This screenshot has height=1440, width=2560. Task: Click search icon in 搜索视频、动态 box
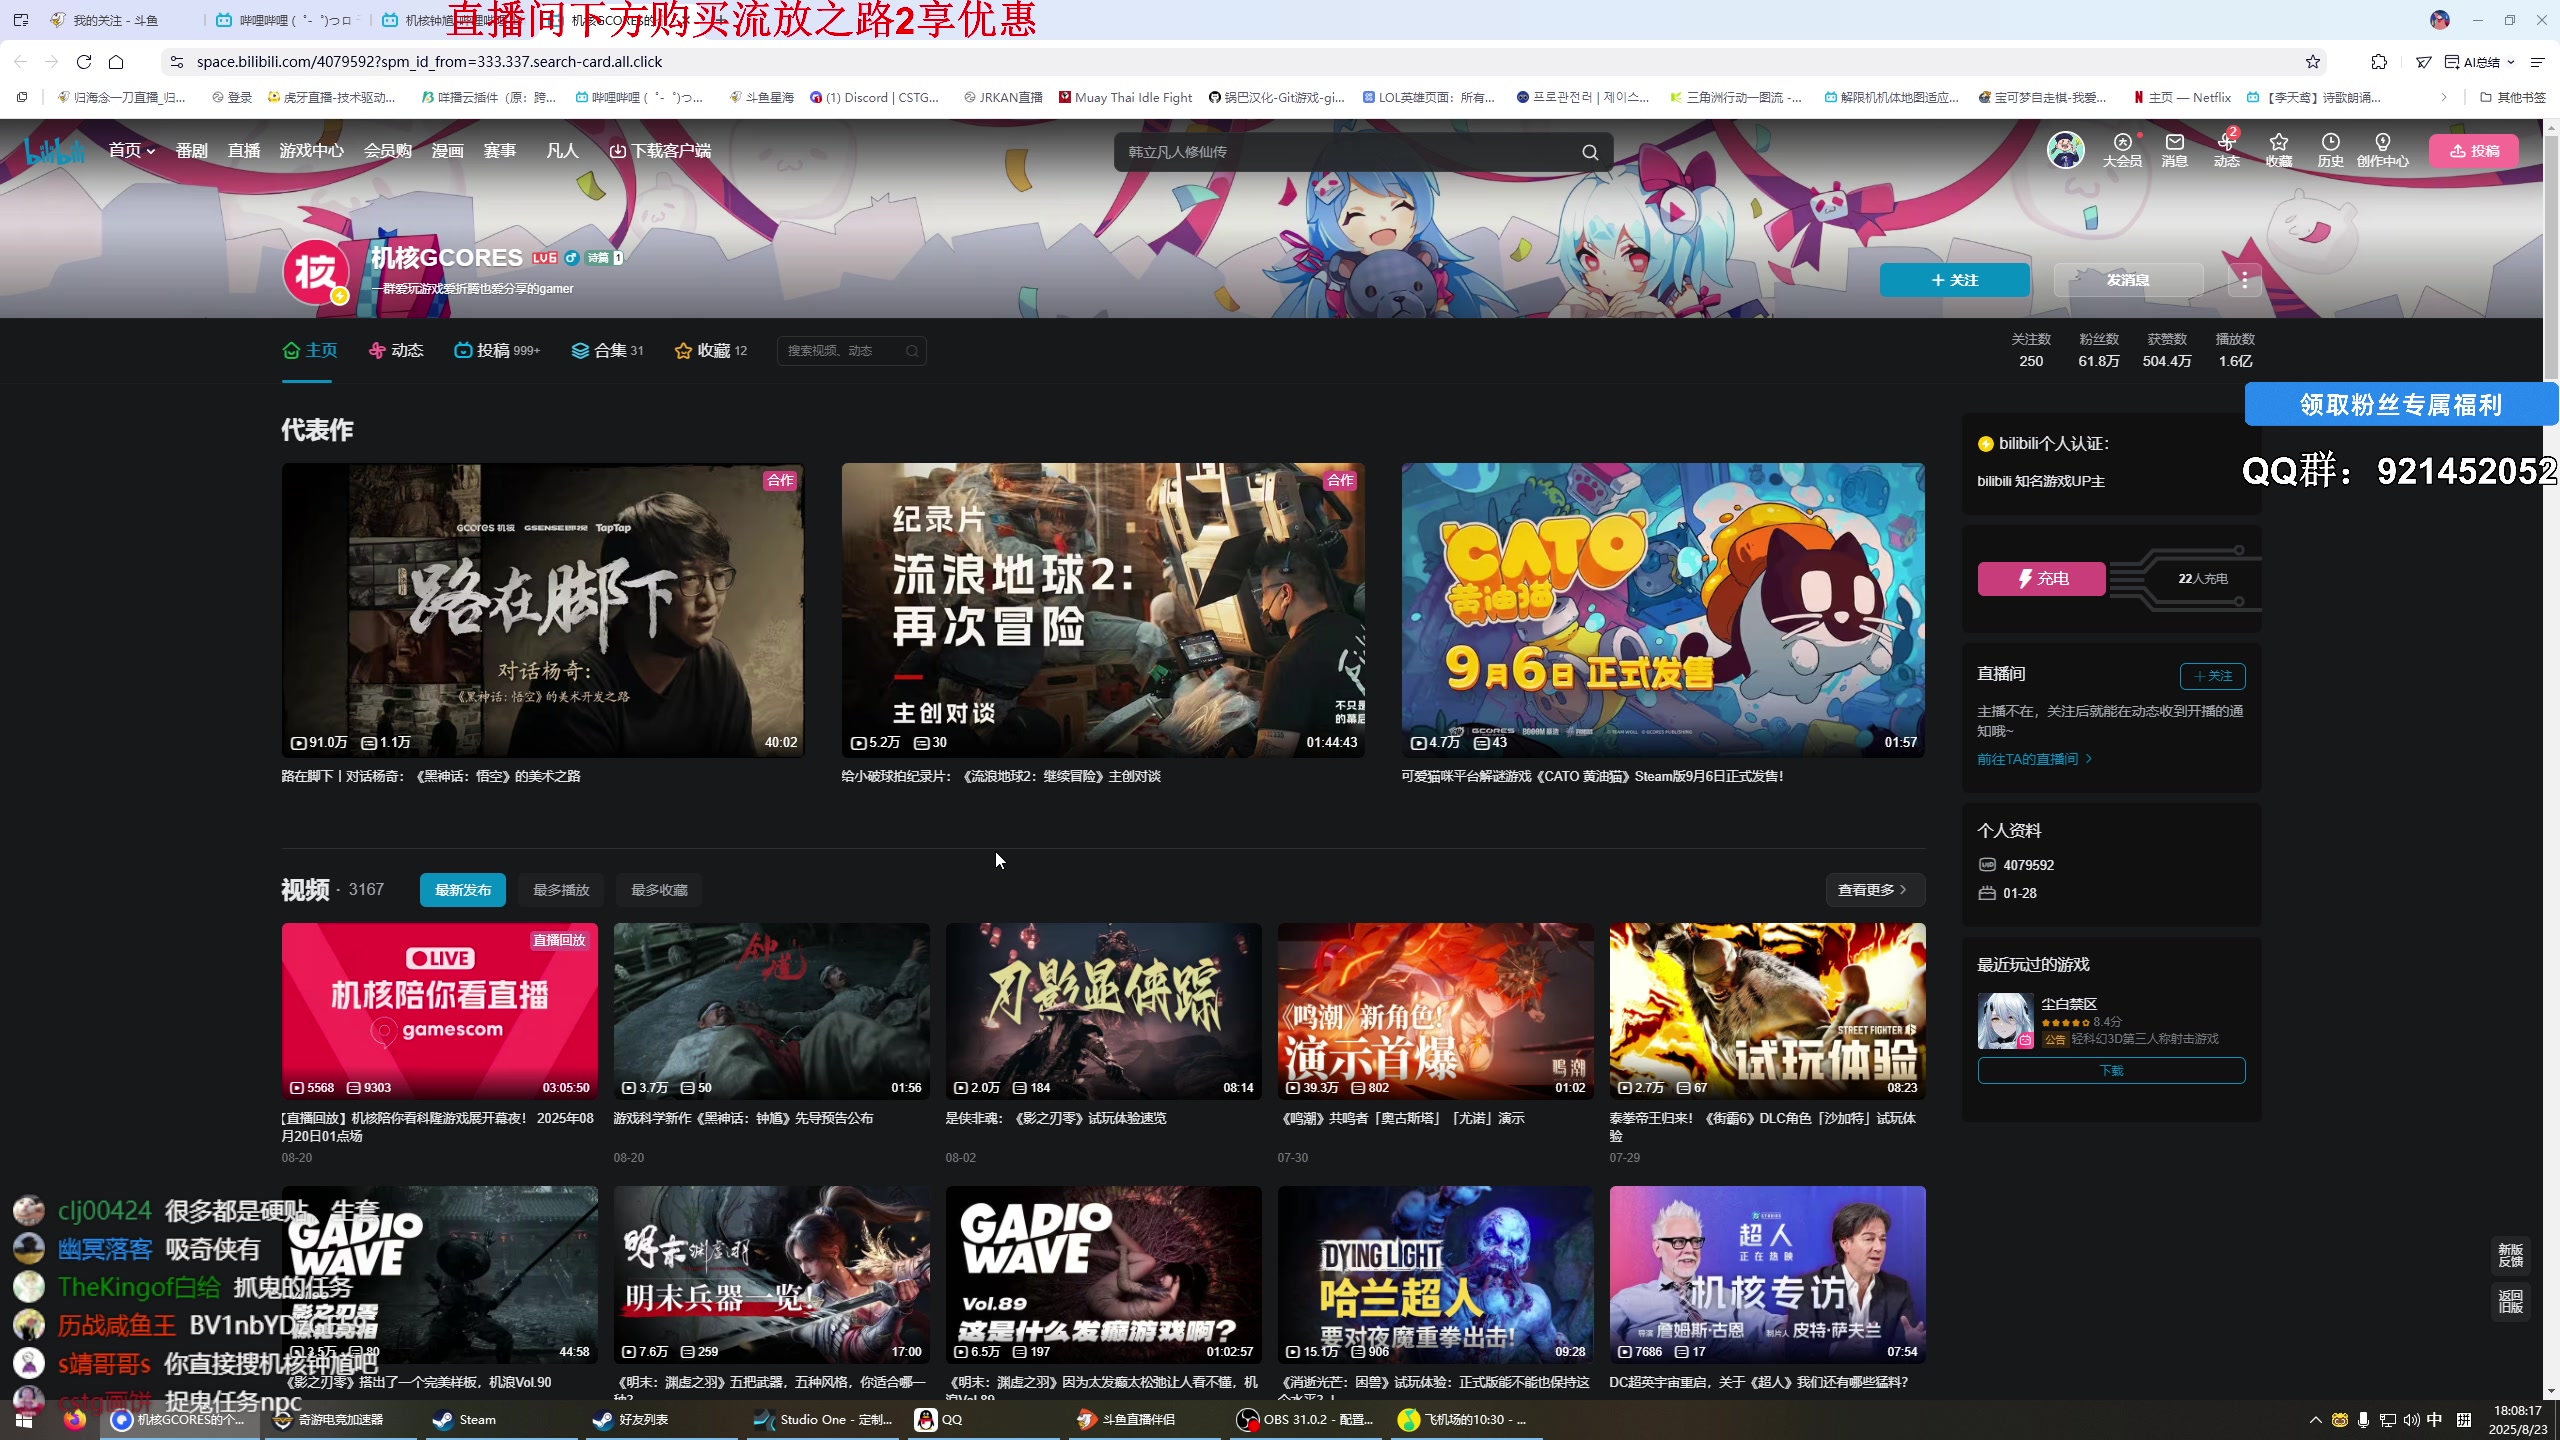pos(912,351)
